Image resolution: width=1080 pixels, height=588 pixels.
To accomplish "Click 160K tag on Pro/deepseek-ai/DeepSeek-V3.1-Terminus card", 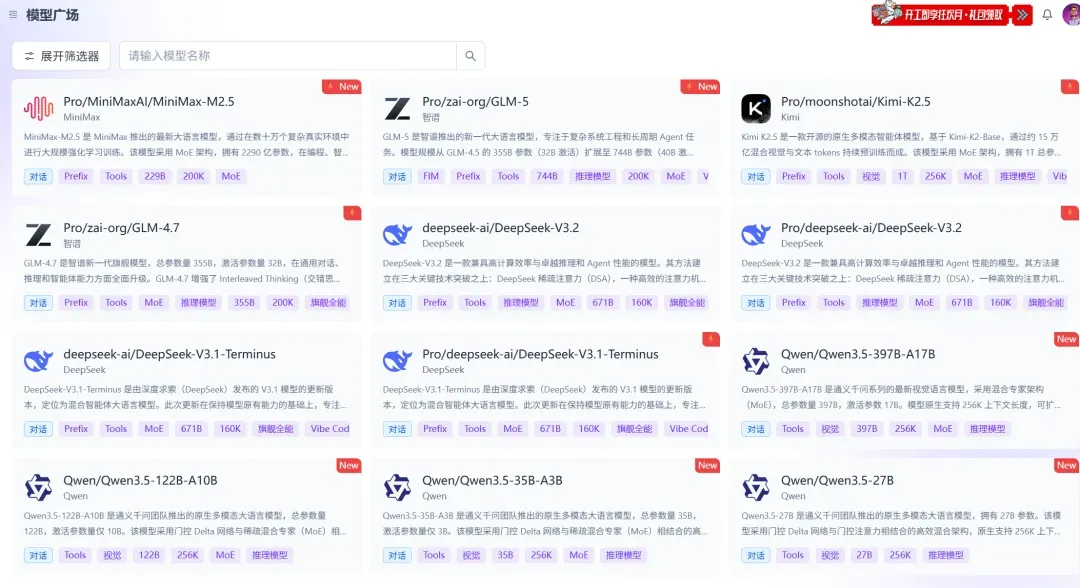I will [589, 429].
